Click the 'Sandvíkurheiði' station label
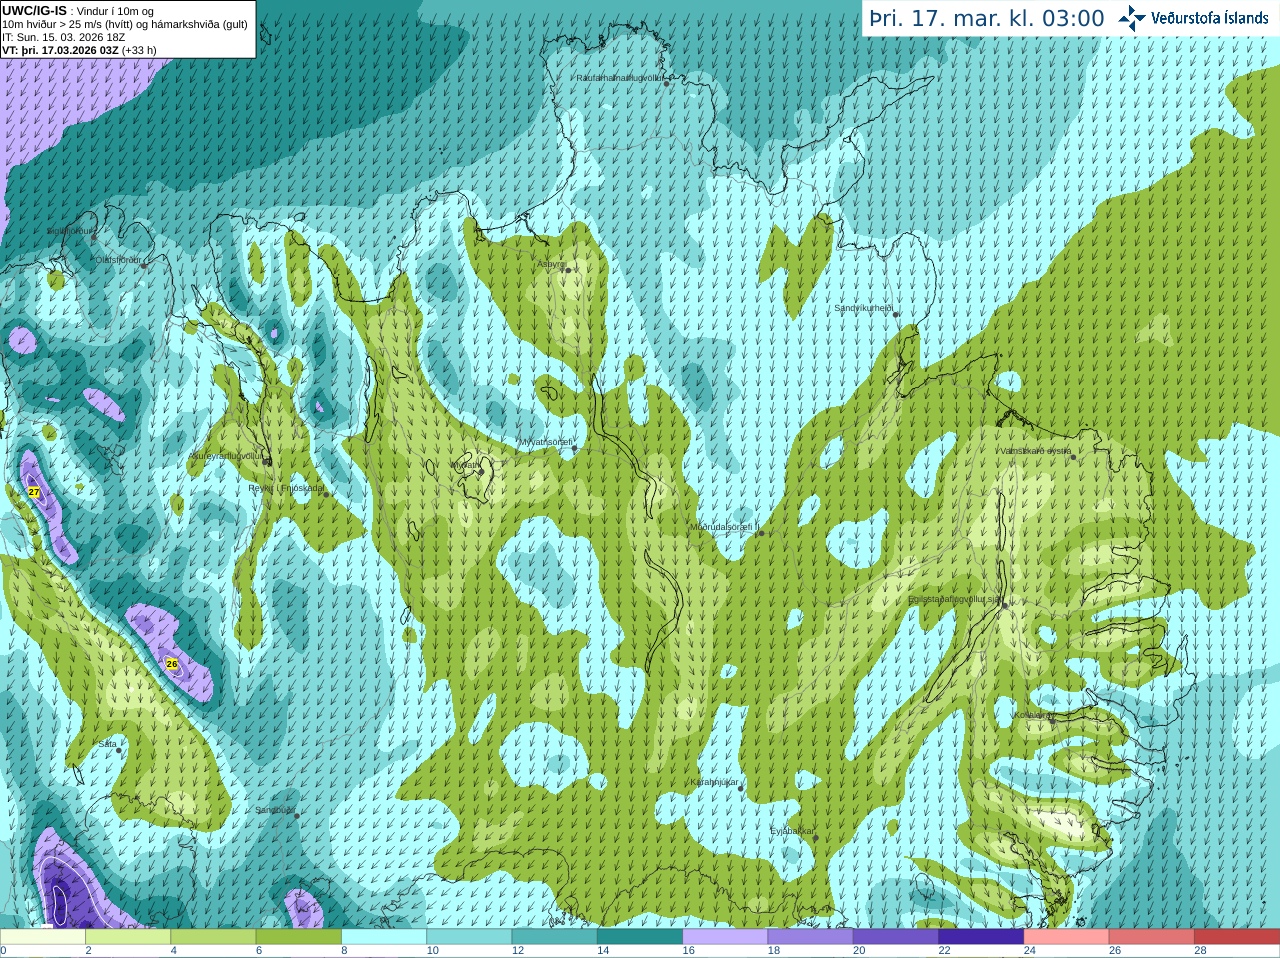The image size is (1280, 958). tap(863, 308)
